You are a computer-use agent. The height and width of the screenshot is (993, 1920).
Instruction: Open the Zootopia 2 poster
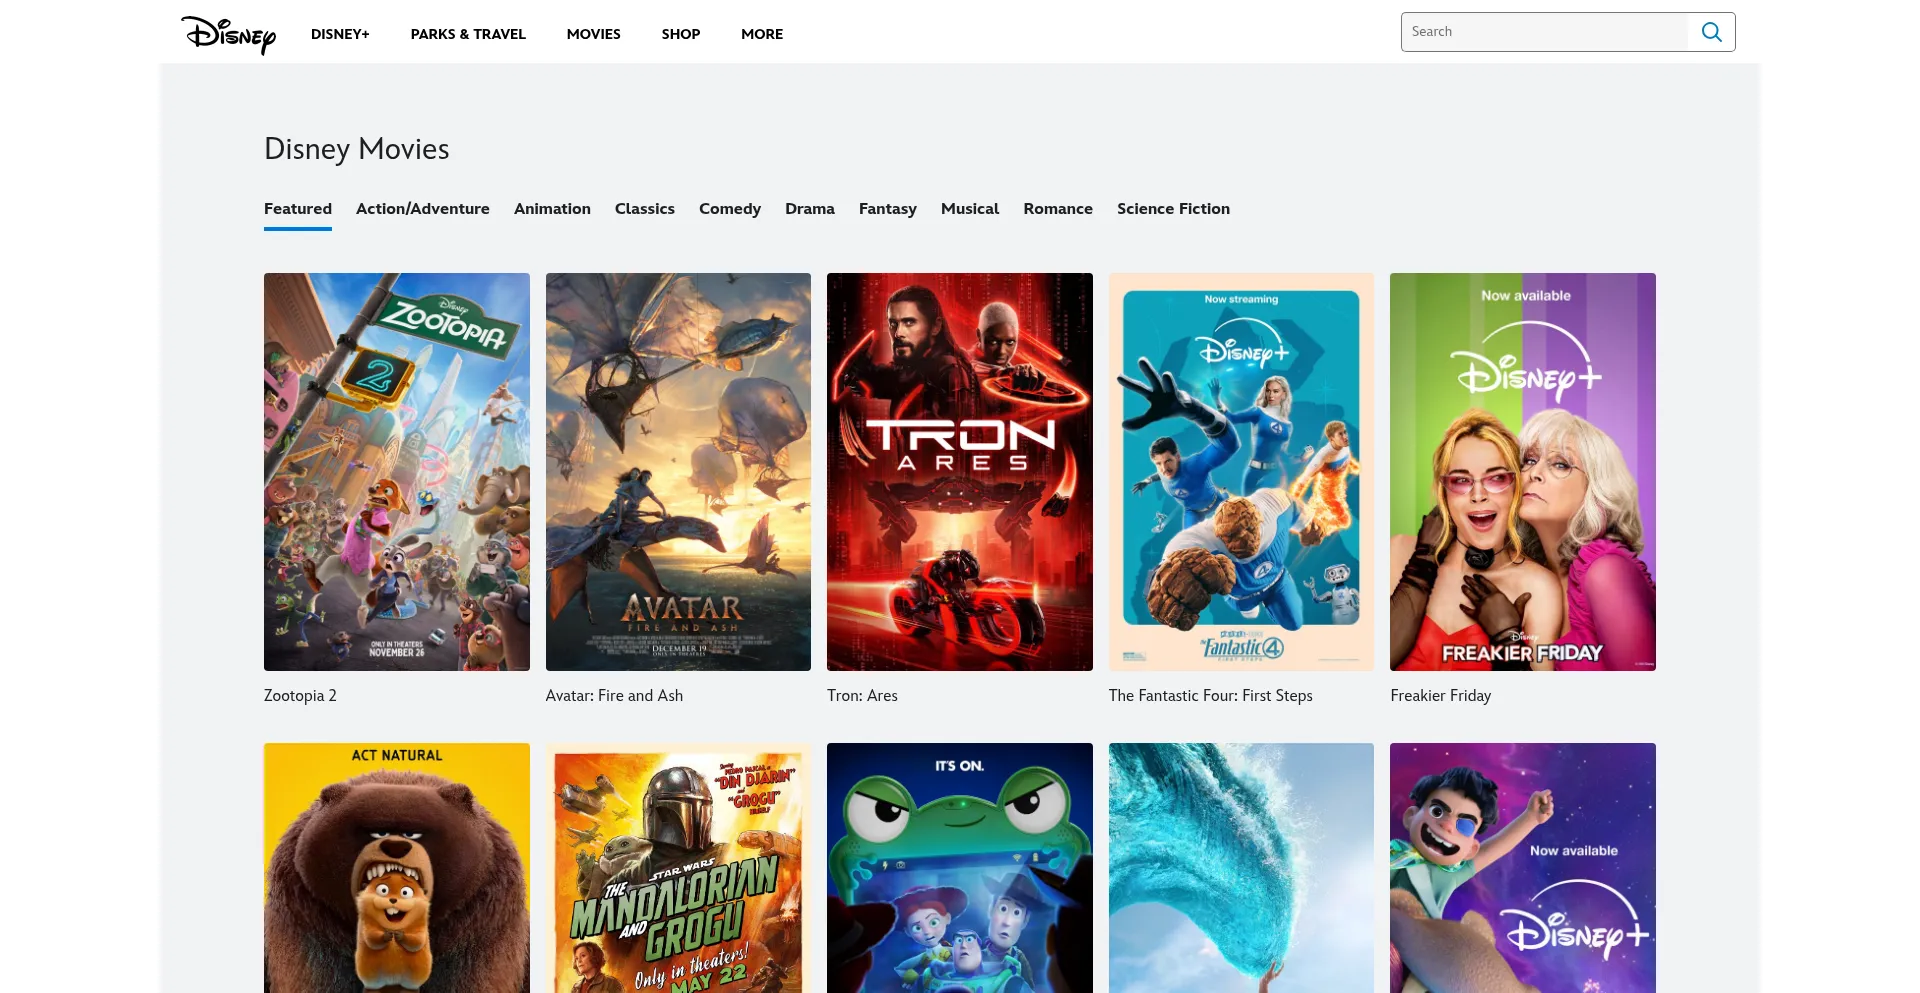tap(397, 471)
